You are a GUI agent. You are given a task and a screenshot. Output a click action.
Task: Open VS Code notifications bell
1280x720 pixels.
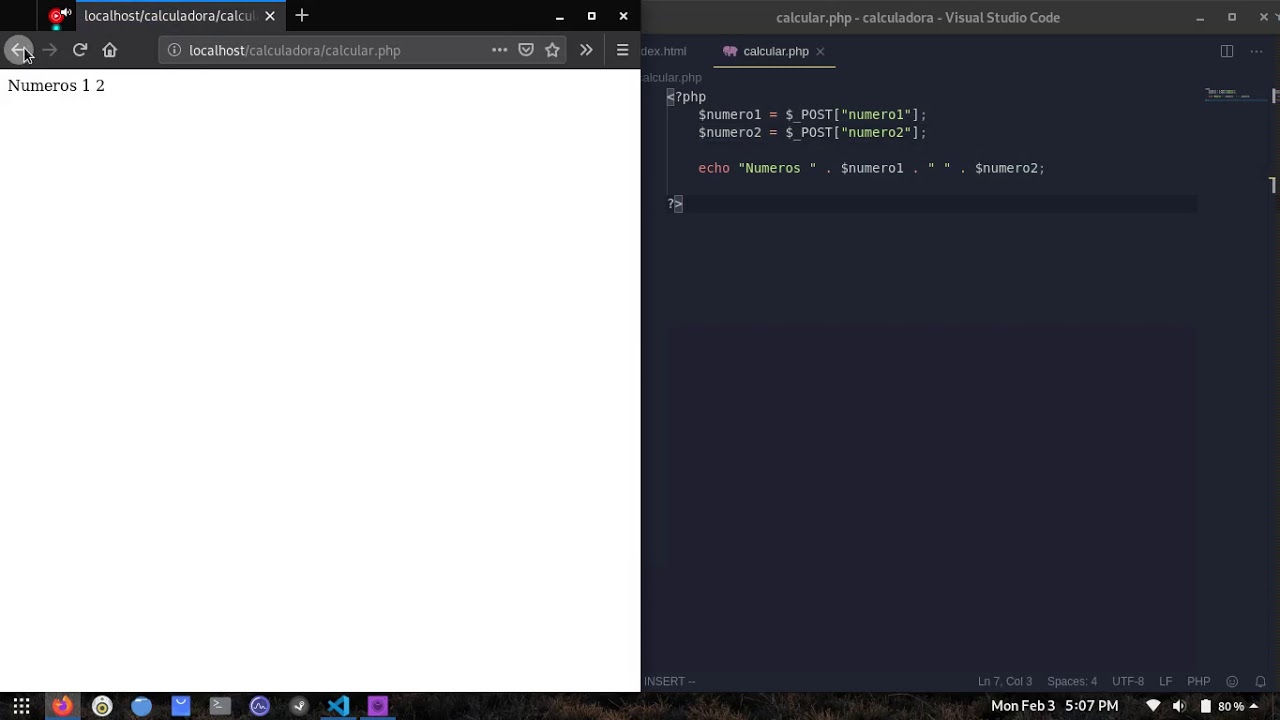tap(1260, 681)
